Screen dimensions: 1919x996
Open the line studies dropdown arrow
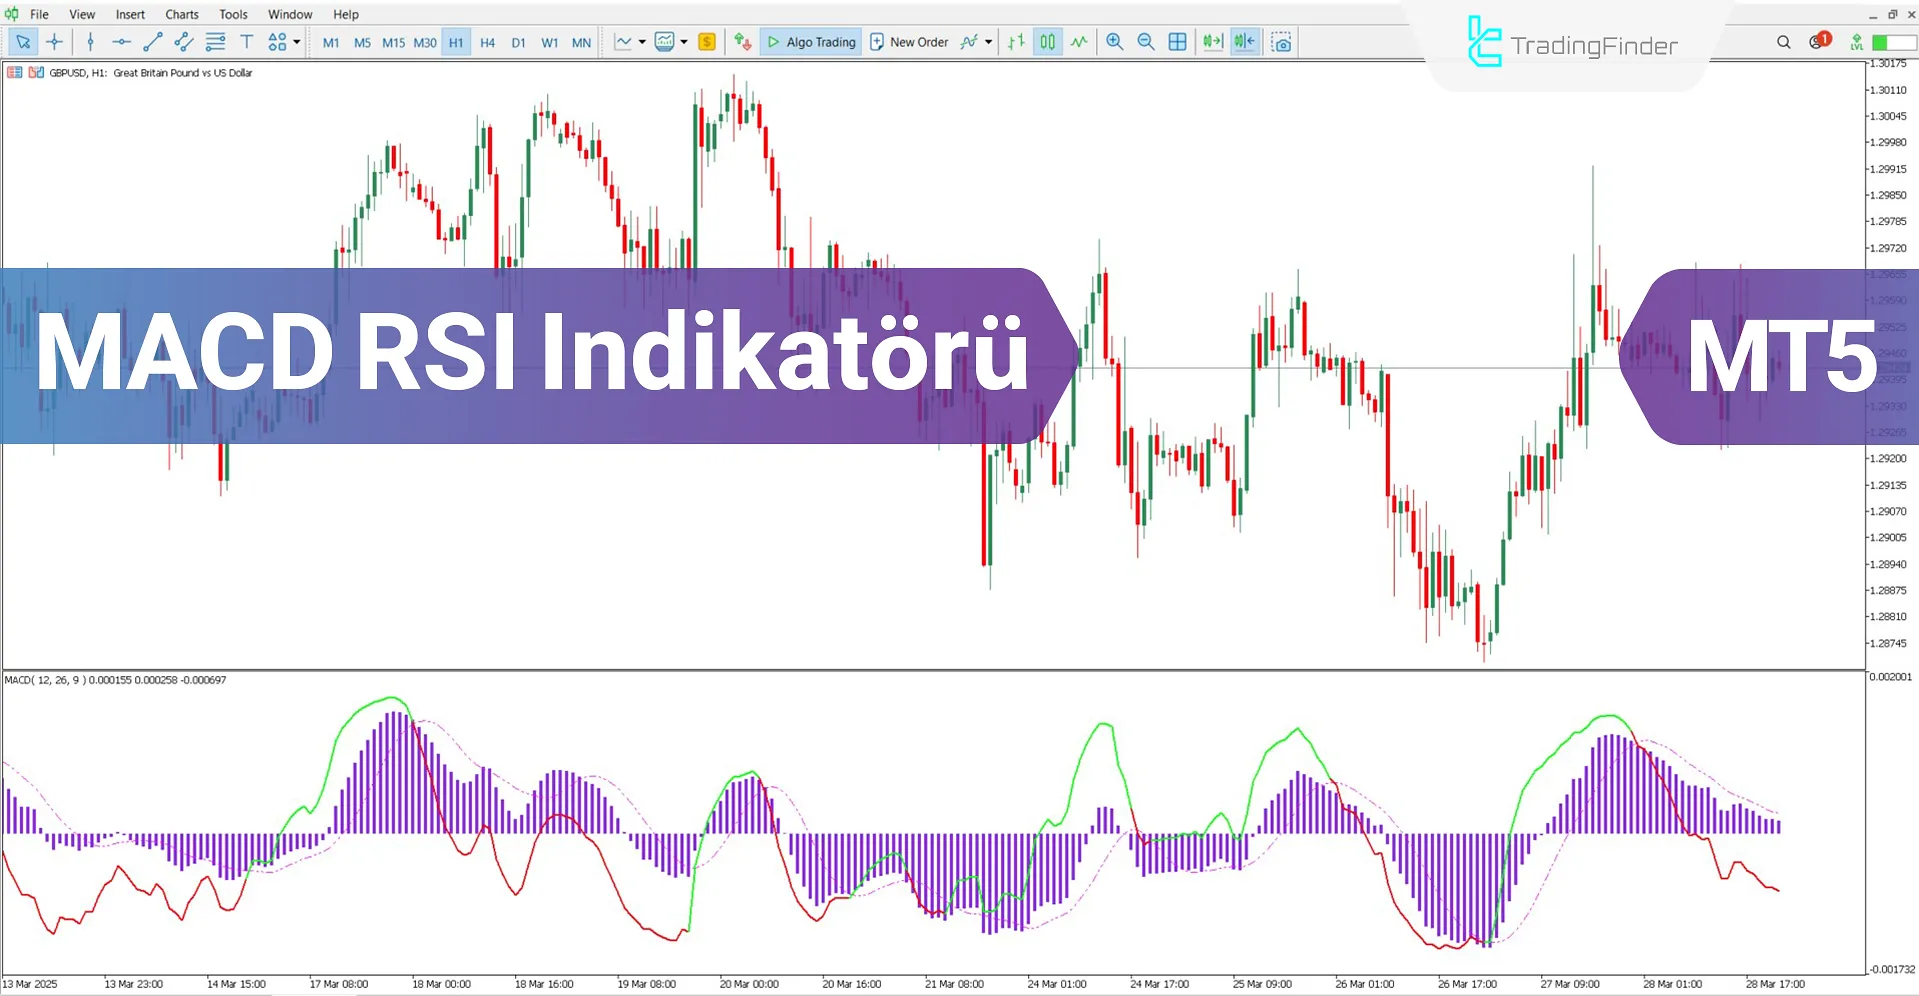pos(643,41)
